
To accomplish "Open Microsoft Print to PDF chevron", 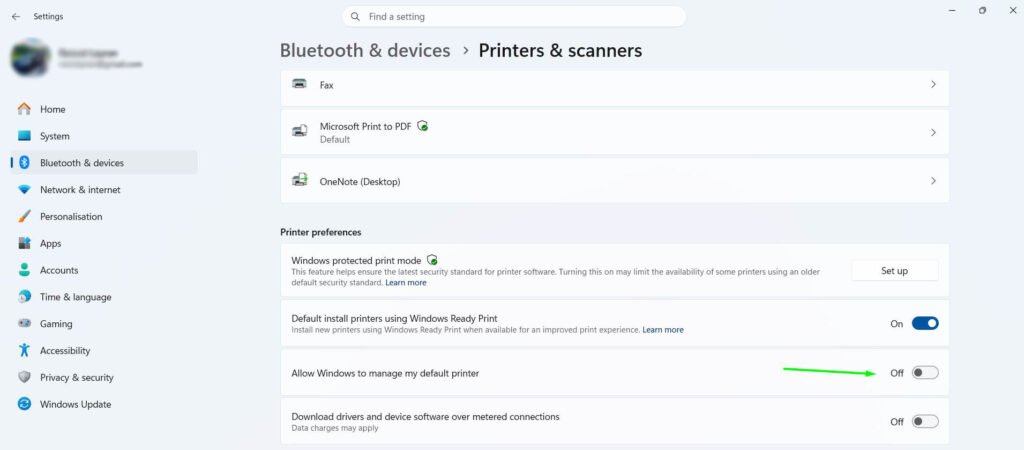I will 933,132.
